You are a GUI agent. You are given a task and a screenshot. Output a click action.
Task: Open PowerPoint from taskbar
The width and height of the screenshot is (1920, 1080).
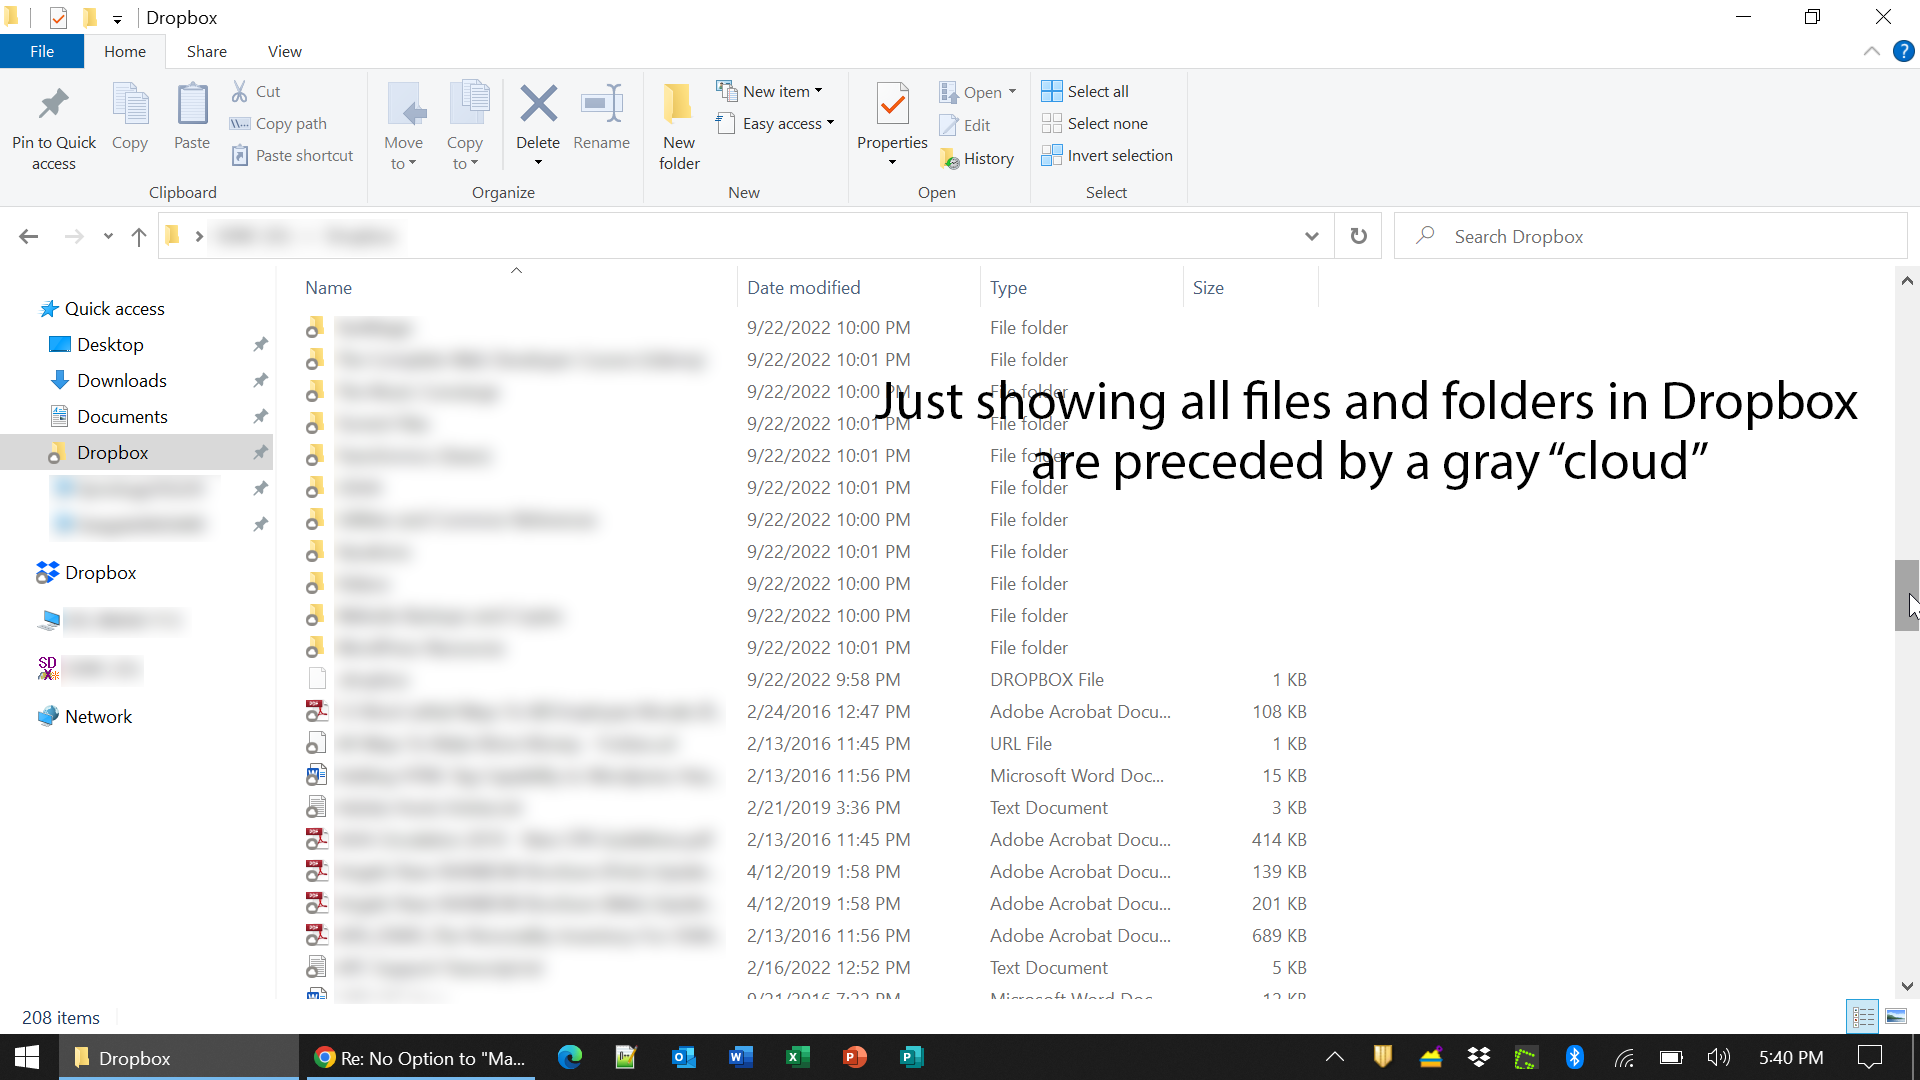pos(855,1057)
